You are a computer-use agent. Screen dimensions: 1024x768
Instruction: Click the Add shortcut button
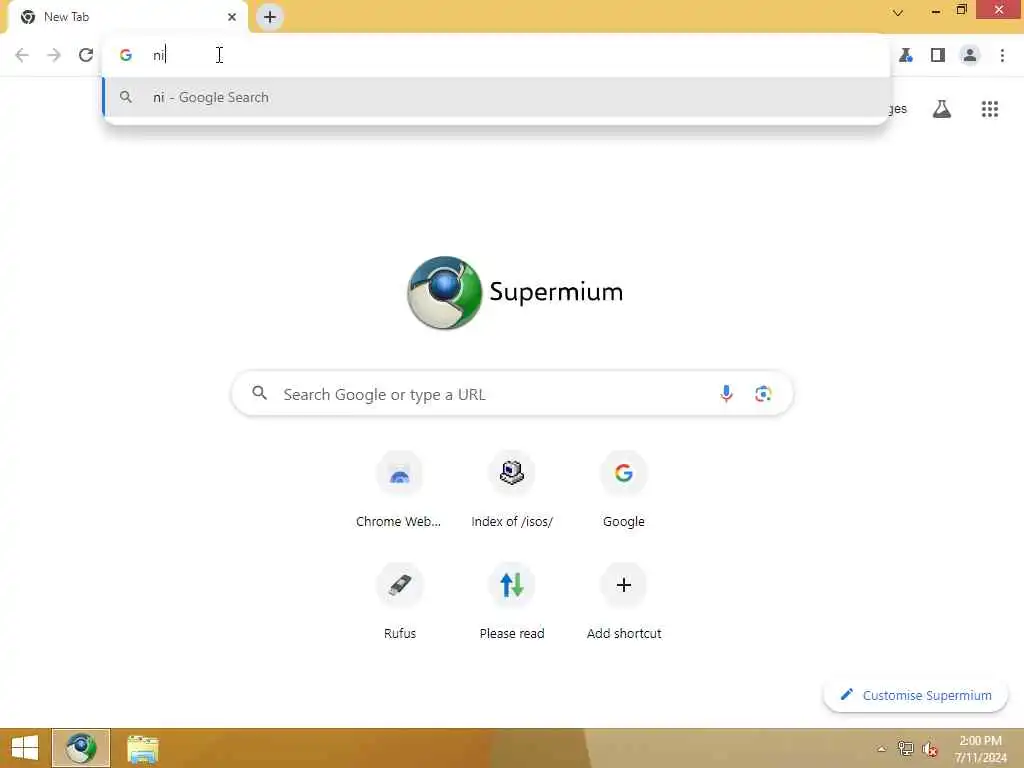(623, 601)
